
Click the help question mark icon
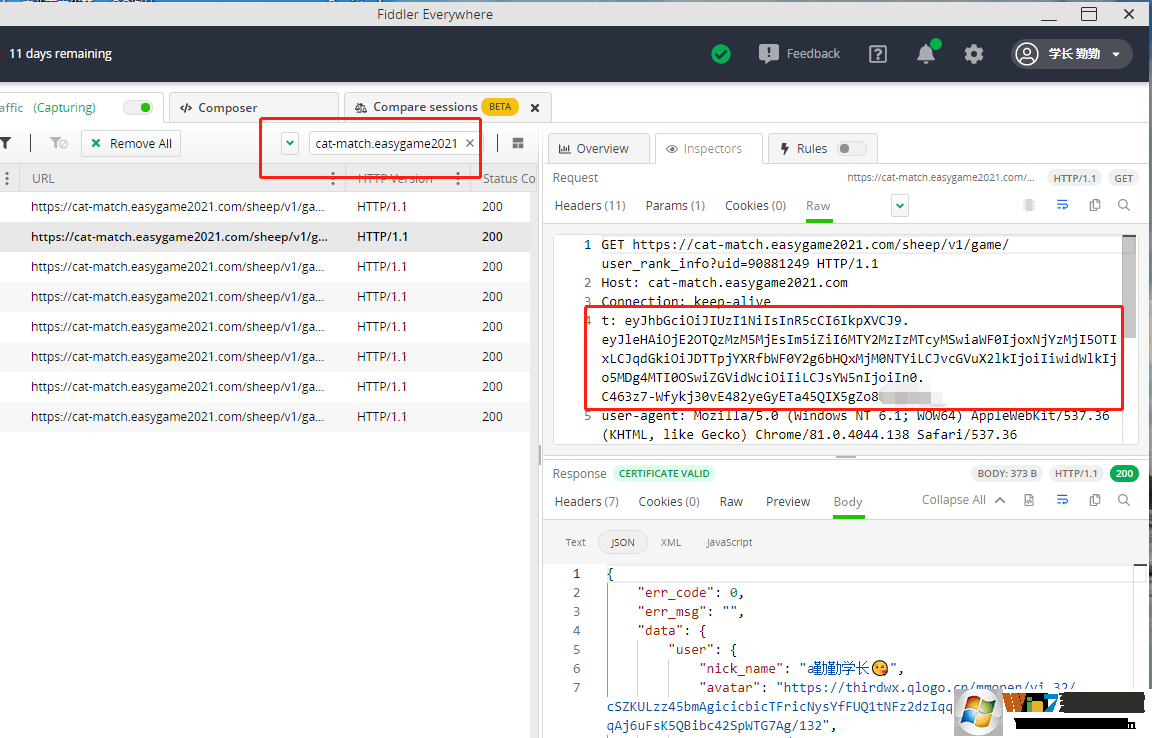(x=877, y=54)
